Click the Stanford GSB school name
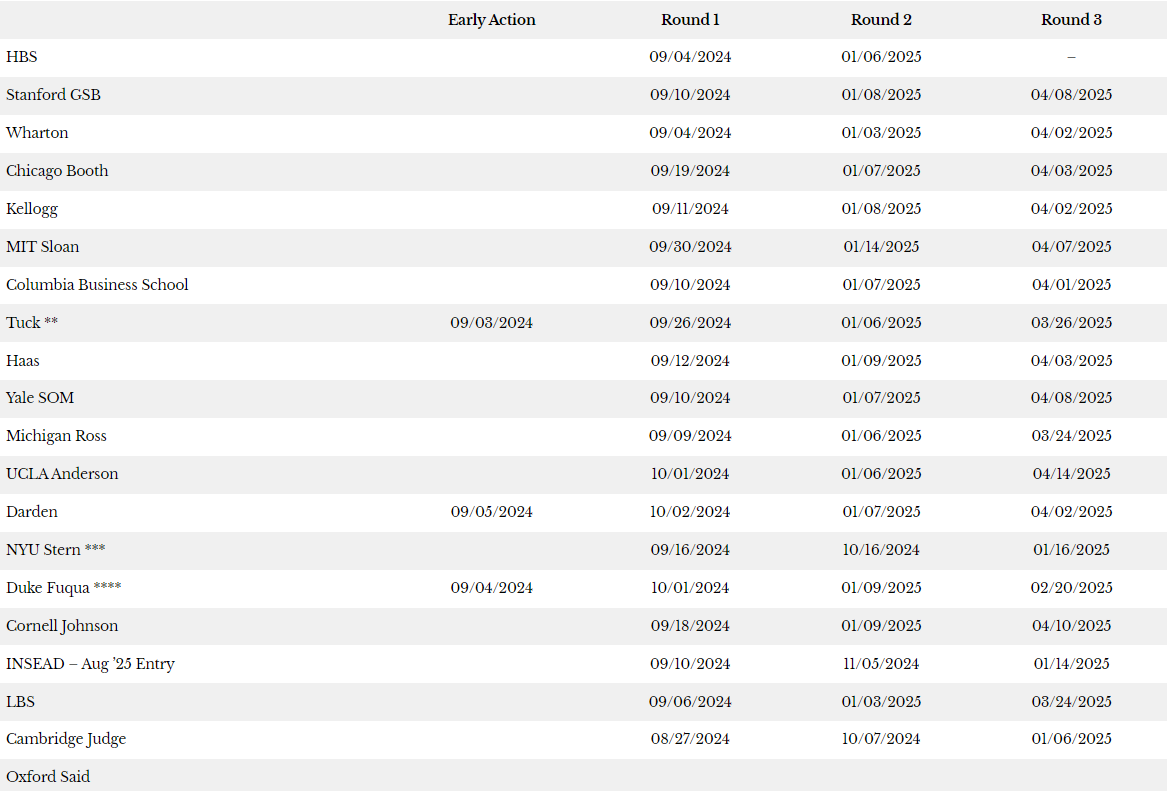 53,95
